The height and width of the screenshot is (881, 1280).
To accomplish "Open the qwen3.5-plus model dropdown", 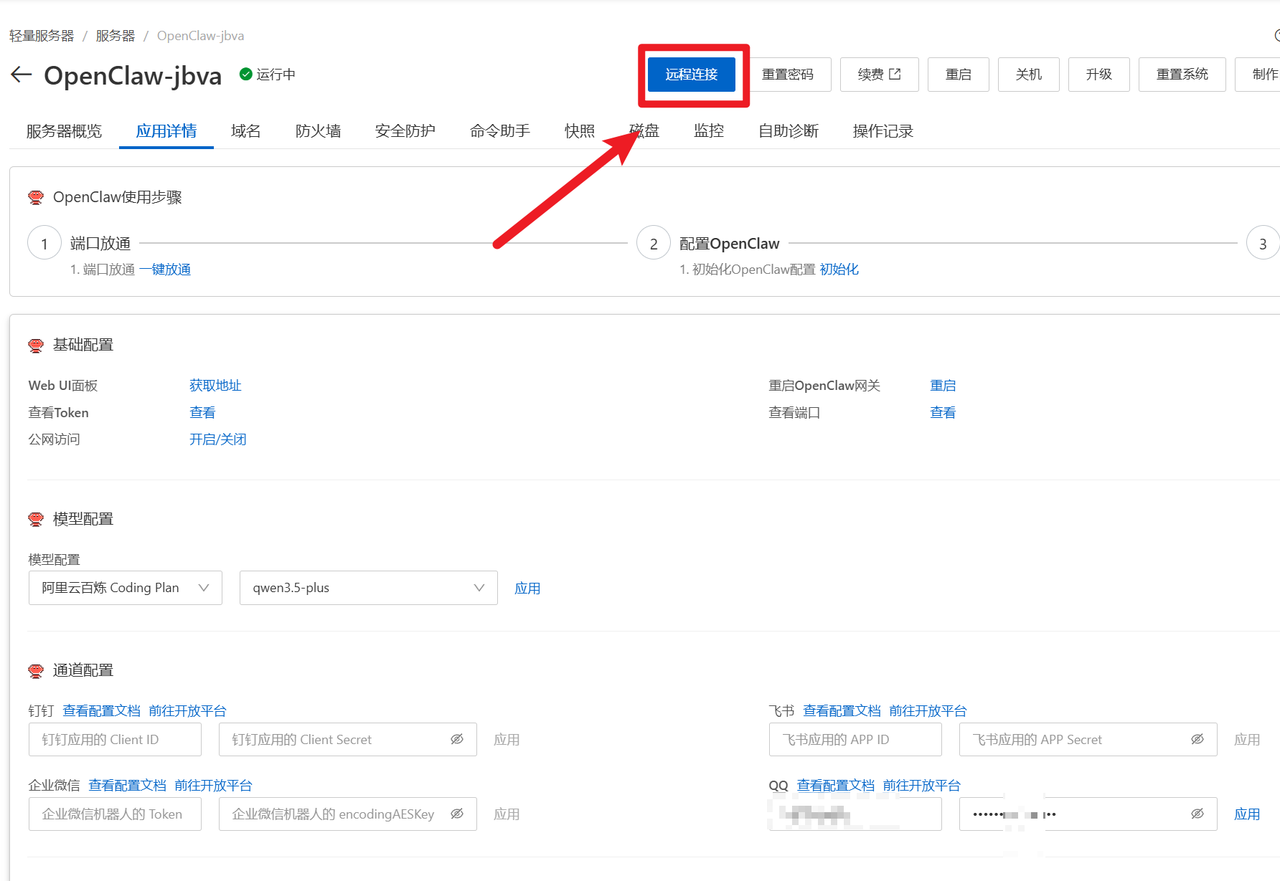I will pyautogui.click(x=368, y=588).
